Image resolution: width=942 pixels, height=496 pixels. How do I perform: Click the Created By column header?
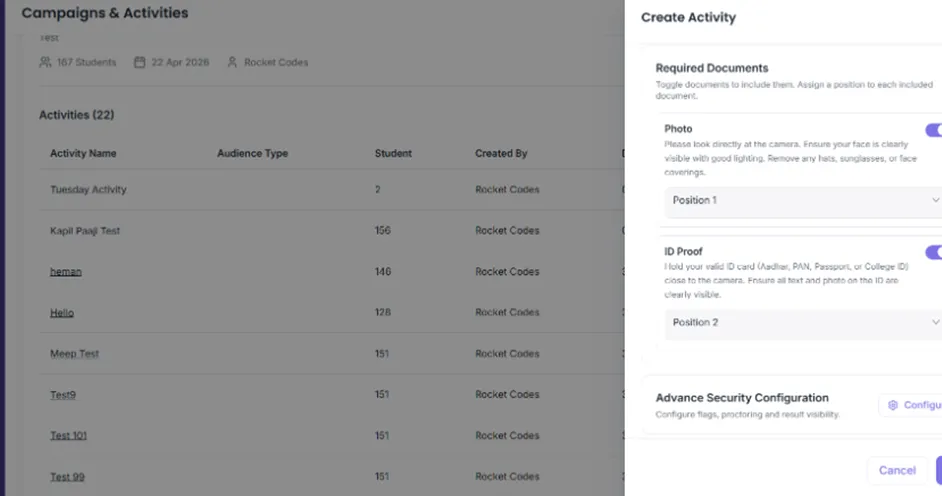point(501,153)
